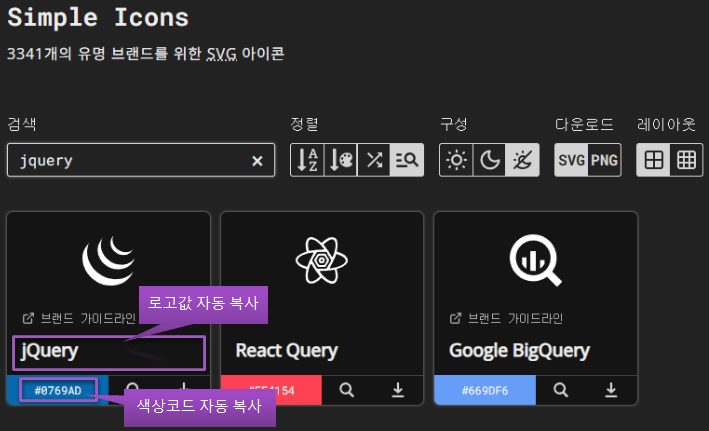The image size is (709, 431).
Task: Download the Google BigQuery icon
Action: click(x=611, y=390)
